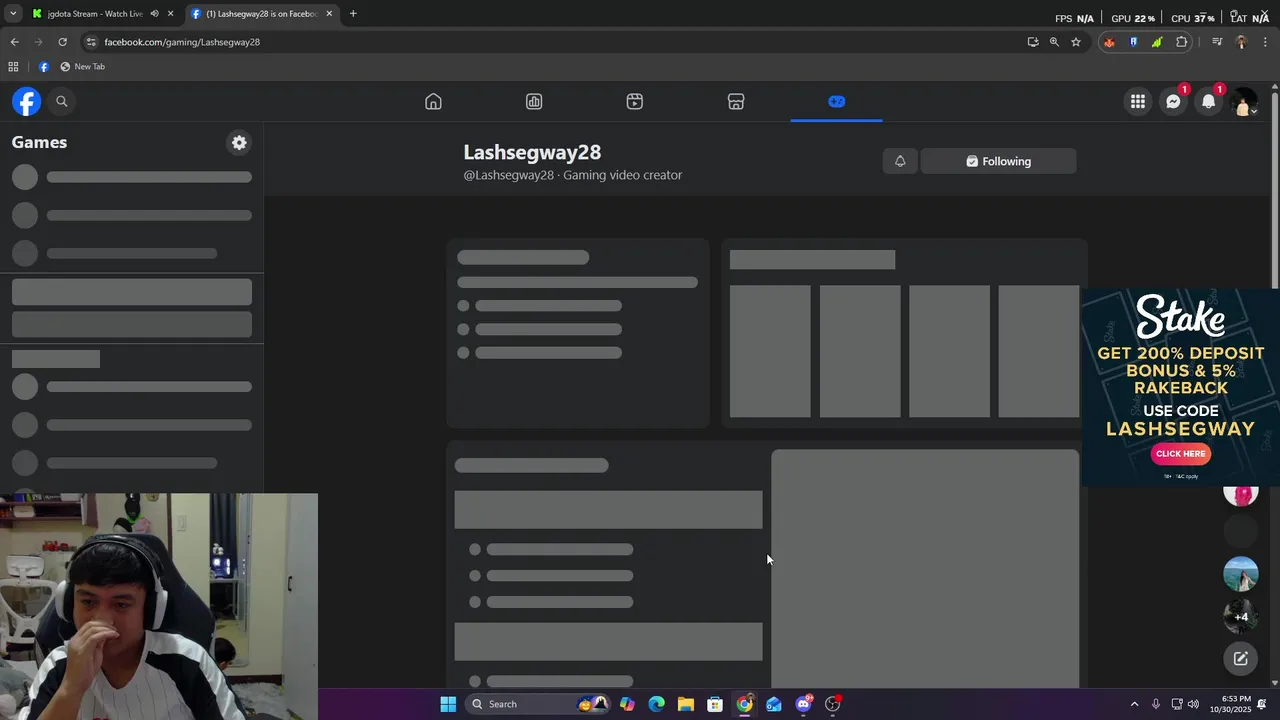Open the Professional dashboard chart icon
1280x720 pixels.
point(534,101)
